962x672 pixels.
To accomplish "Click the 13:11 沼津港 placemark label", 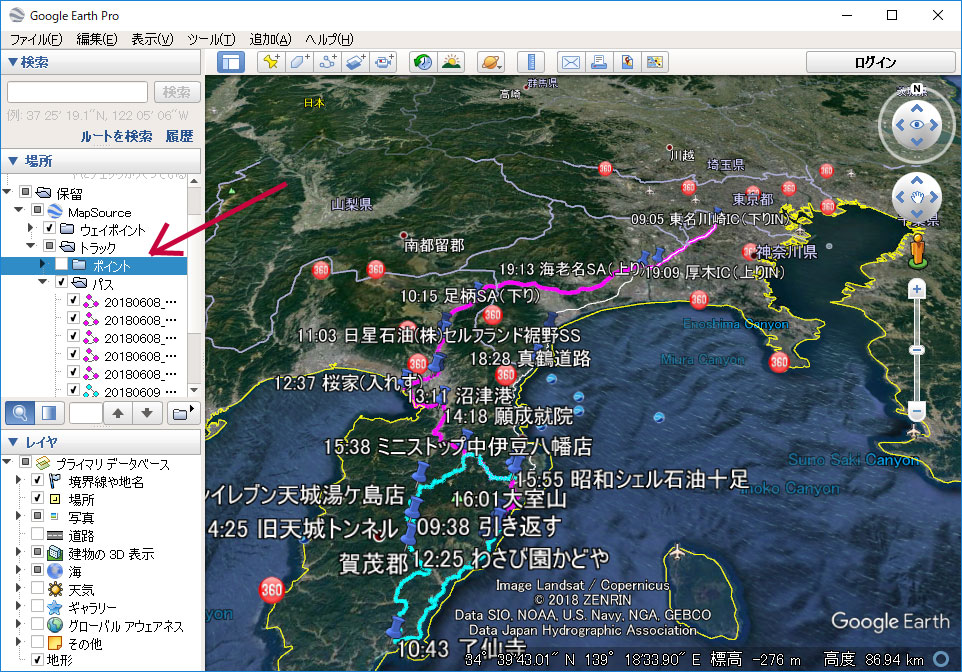I will click(460, 396).
